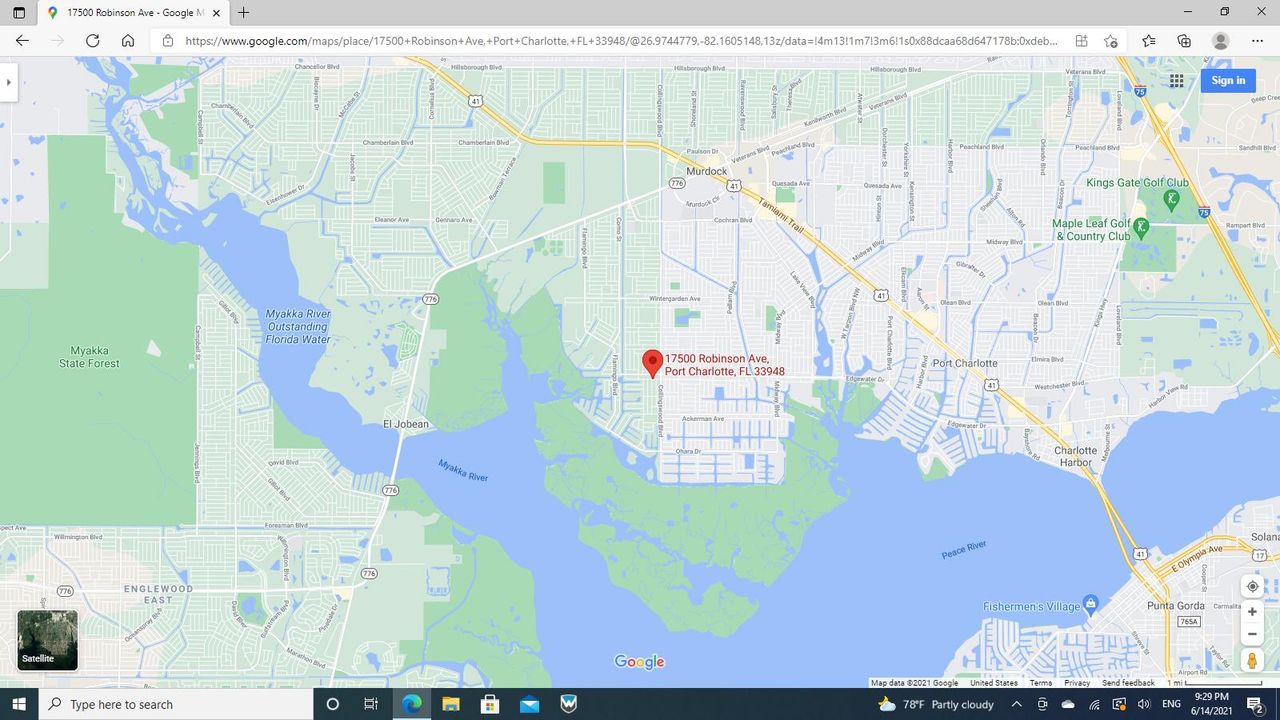Click Send feedback link

(1128, 683)
